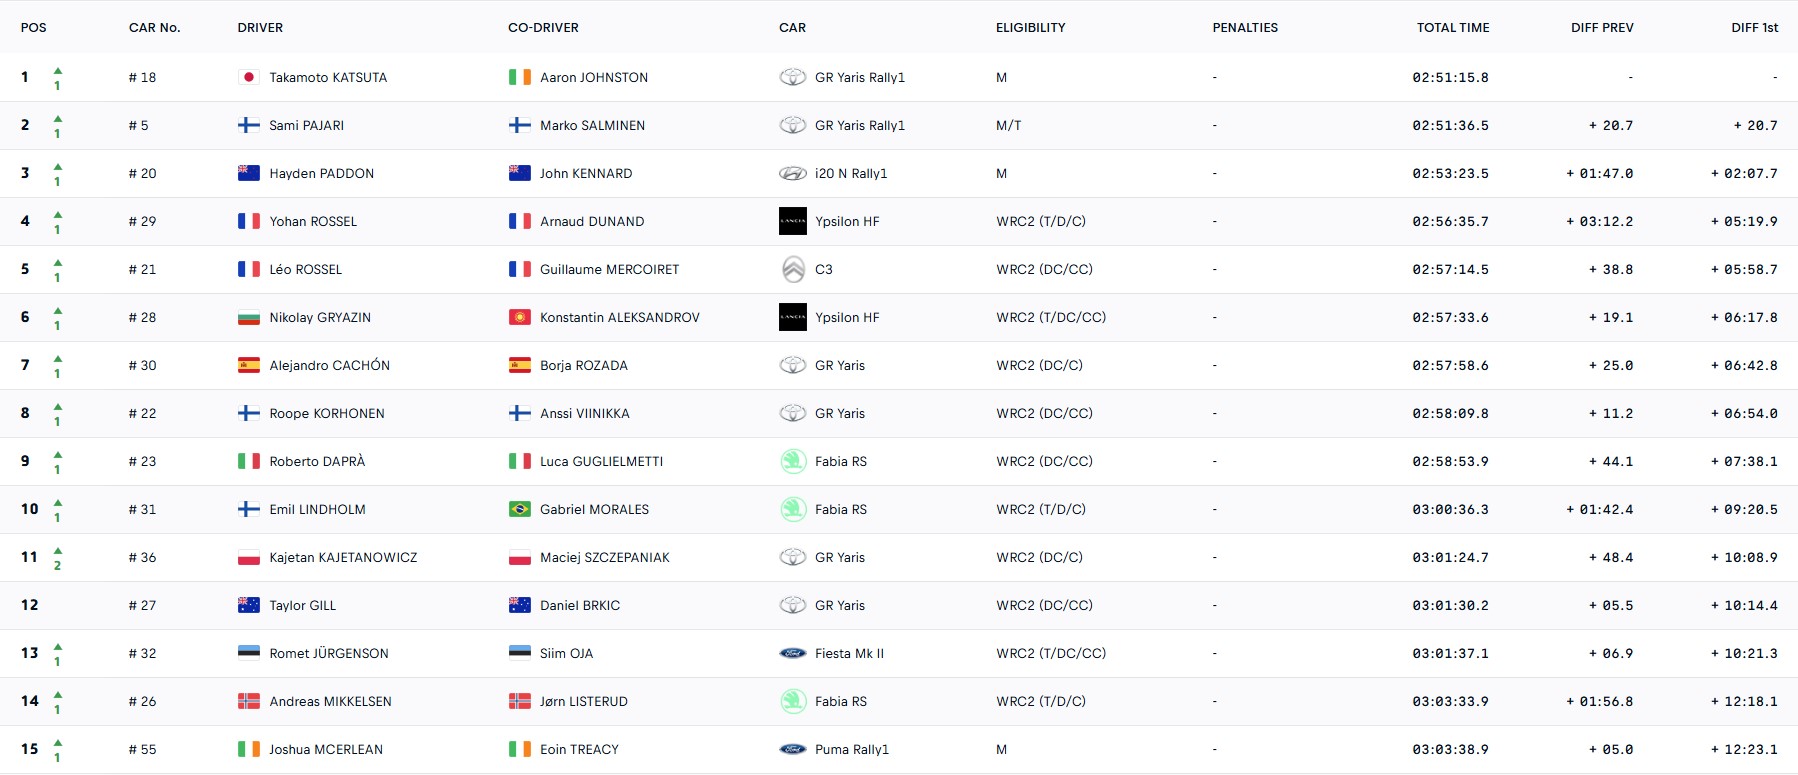
Task: Click the Skoda logo in Roberto DAPRÀ's row
Action: point(792,461)
